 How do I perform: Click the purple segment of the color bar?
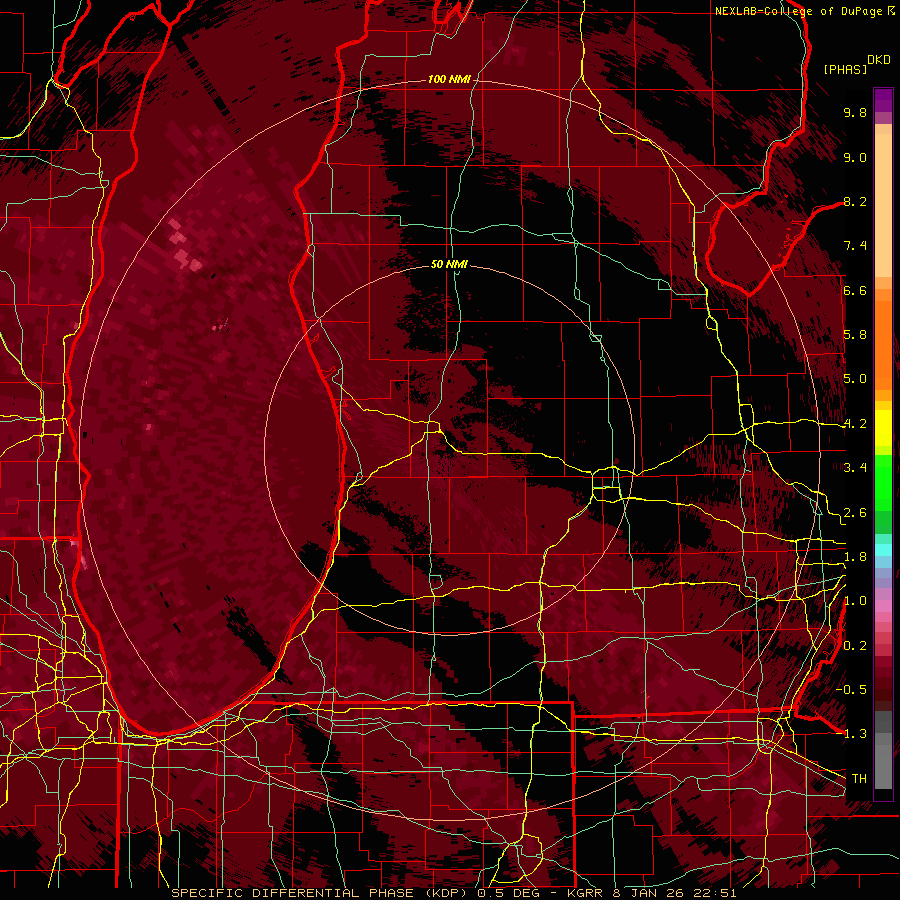(883, 100)
